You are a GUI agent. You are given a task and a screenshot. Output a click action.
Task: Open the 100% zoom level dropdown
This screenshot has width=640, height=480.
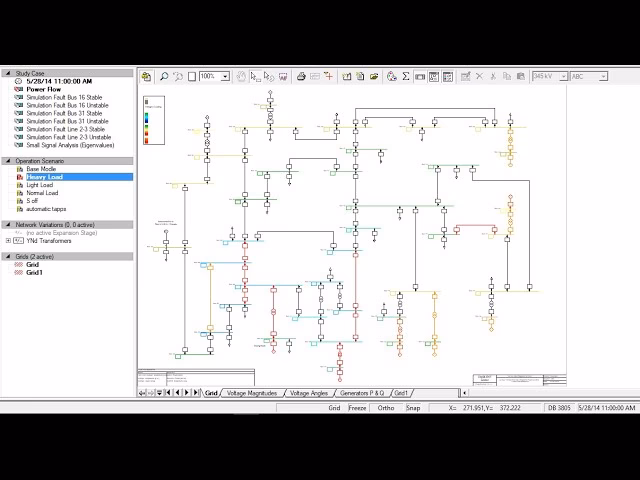click(225, 76)
